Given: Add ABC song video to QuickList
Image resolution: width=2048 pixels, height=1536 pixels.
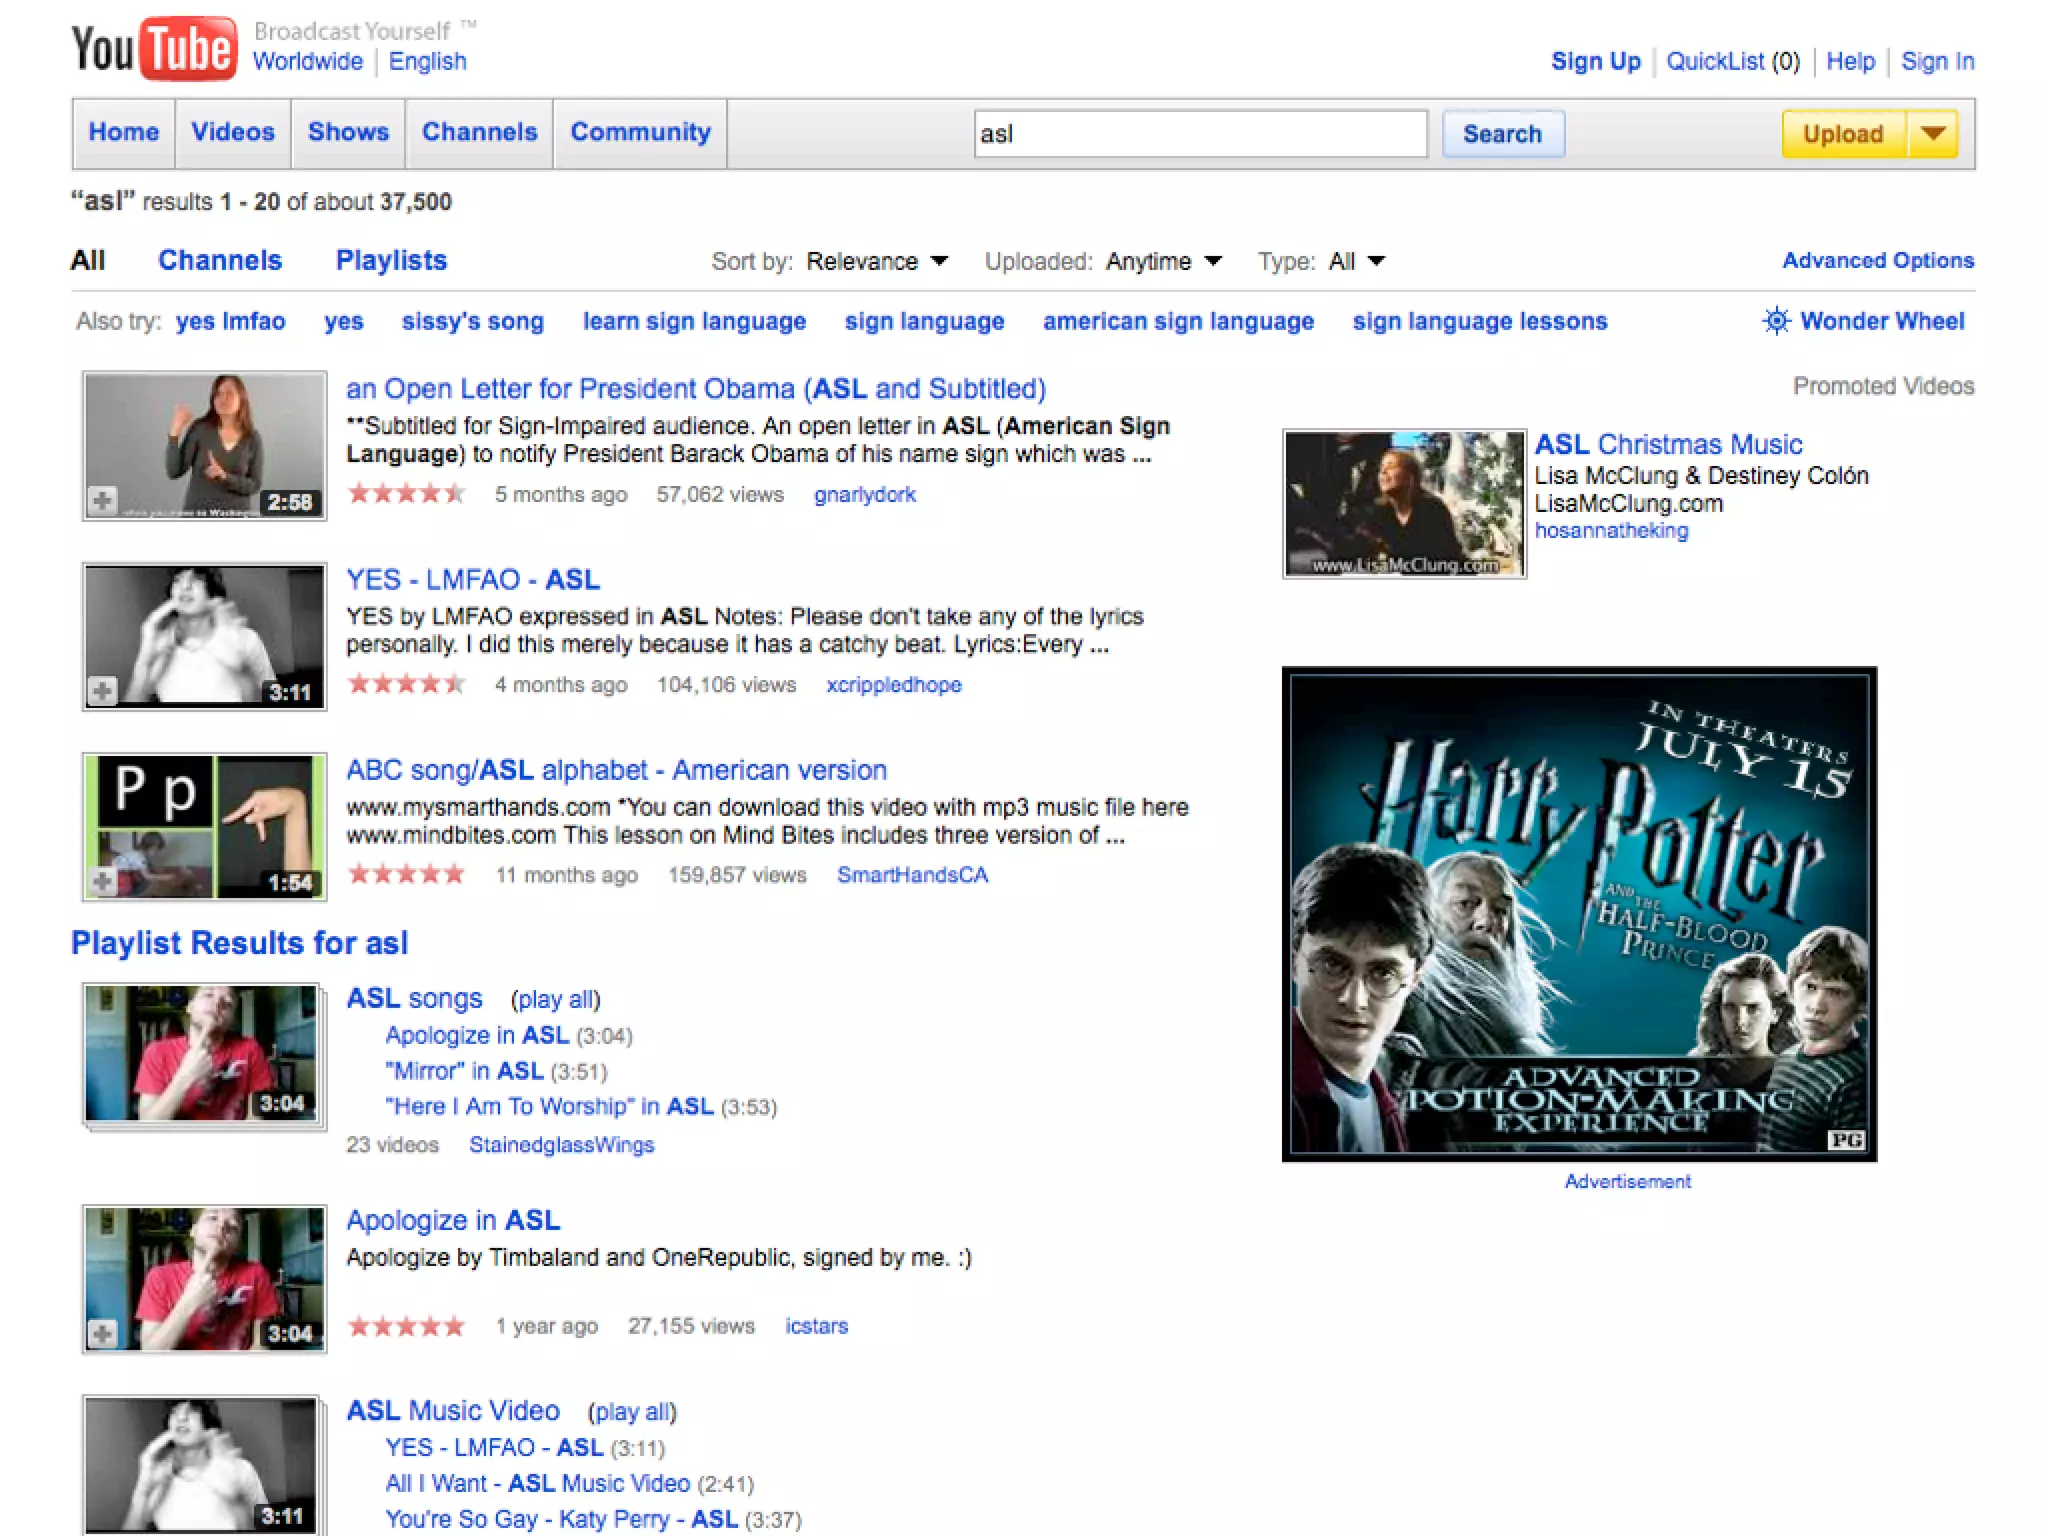Looking at the screenshot, I should tap(102, 881).
